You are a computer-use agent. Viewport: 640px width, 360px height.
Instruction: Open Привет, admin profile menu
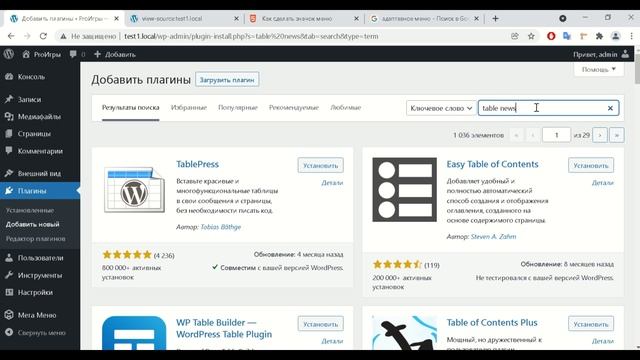tap(601, 54)
